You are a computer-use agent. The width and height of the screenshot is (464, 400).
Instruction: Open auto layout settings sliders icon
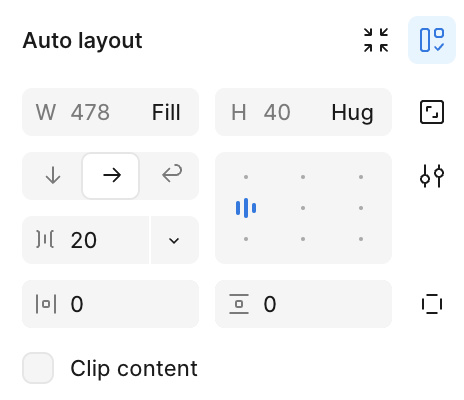pos(432,176)
